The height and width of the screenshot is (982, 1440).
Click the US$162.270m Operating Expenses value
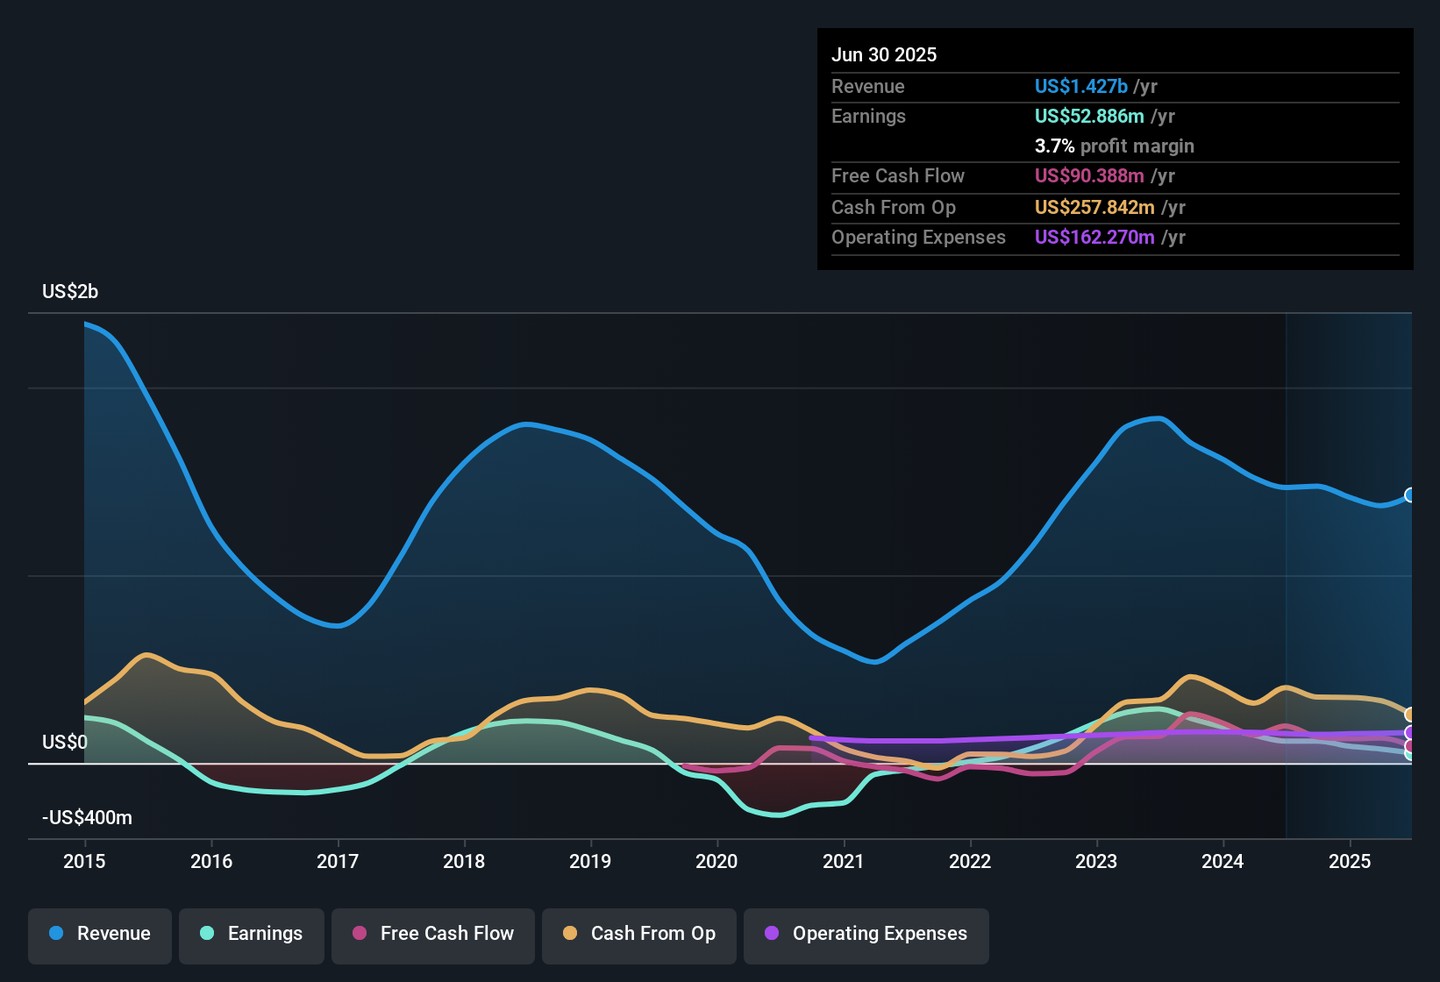[x=1094, y=238]
